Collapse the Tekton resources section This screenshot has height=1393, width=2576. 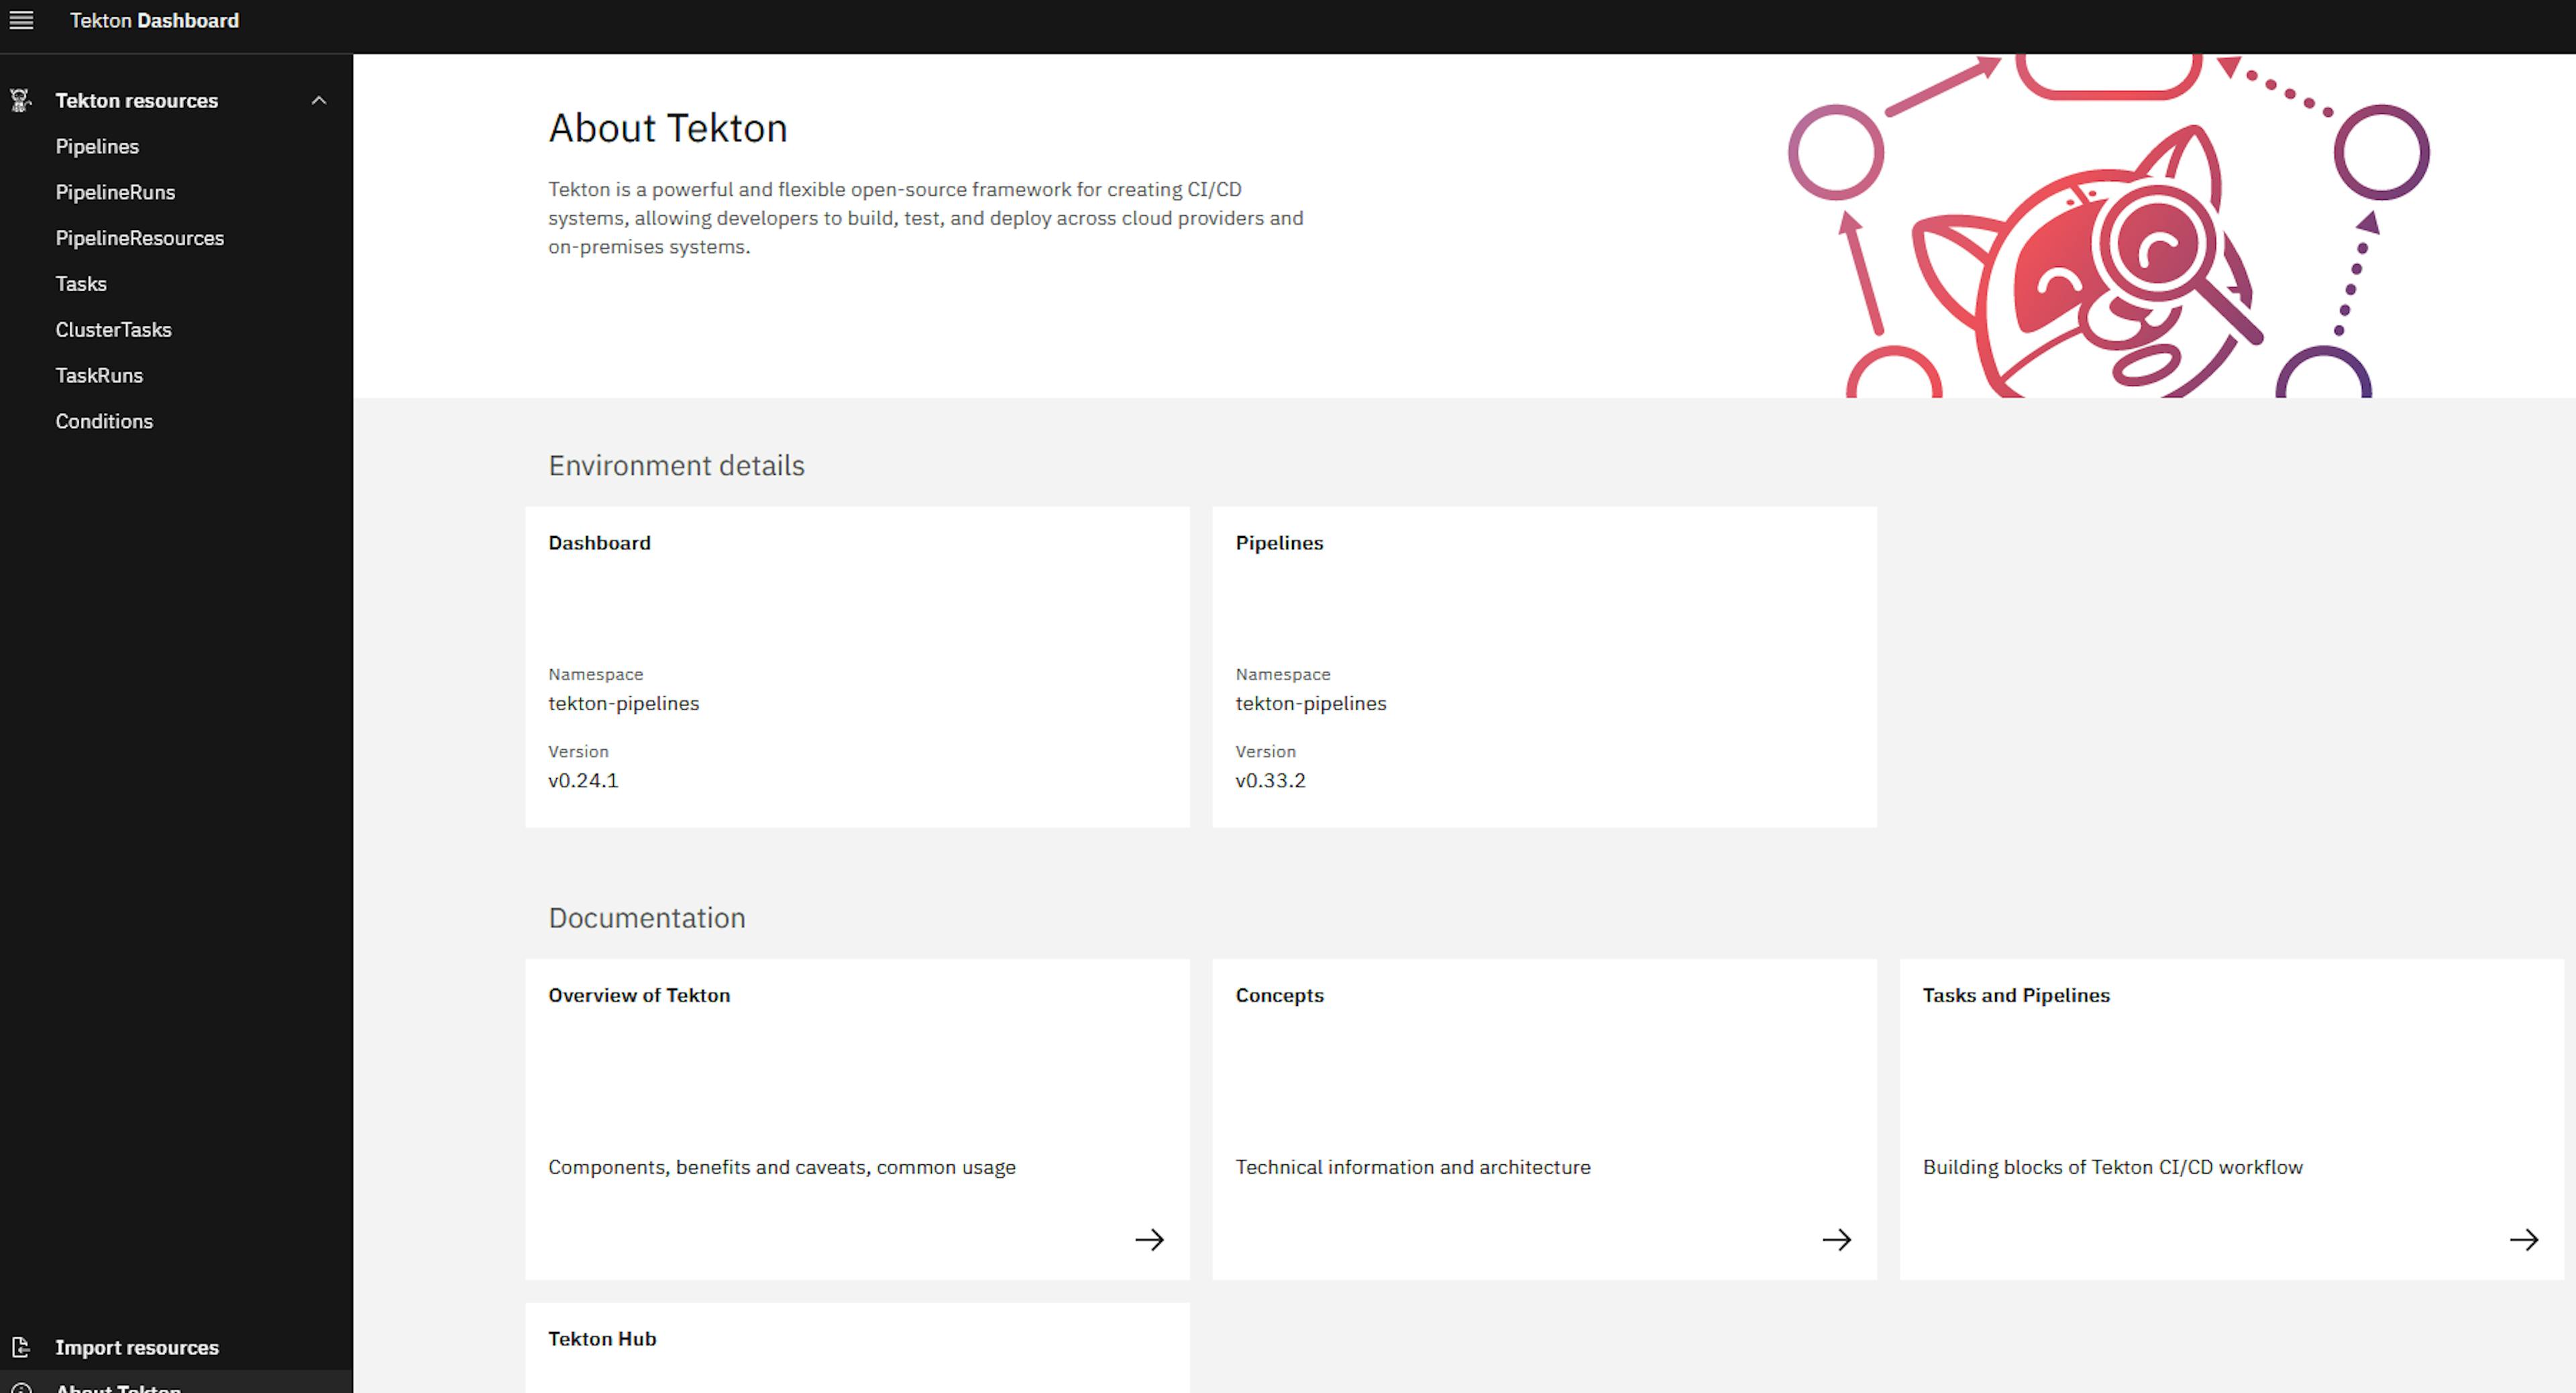(319, 99)
